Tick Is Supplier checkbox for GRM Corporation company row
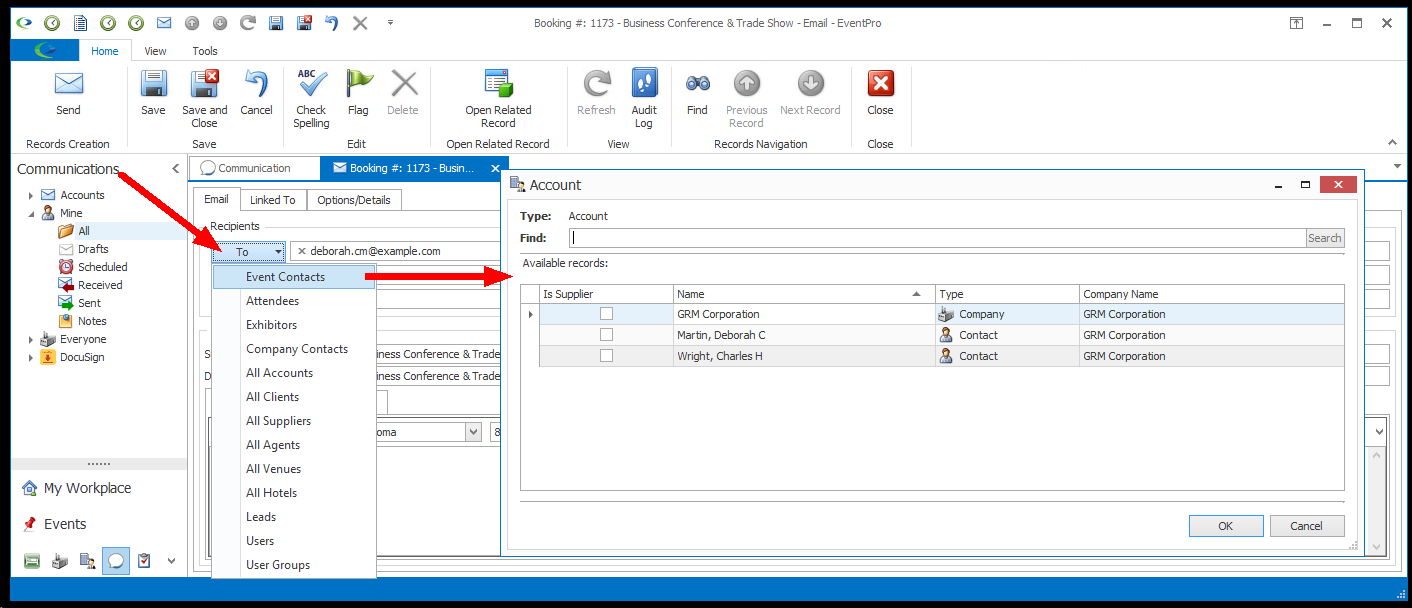Viewport: 1412px width, 608px height. tap(606, 314)
